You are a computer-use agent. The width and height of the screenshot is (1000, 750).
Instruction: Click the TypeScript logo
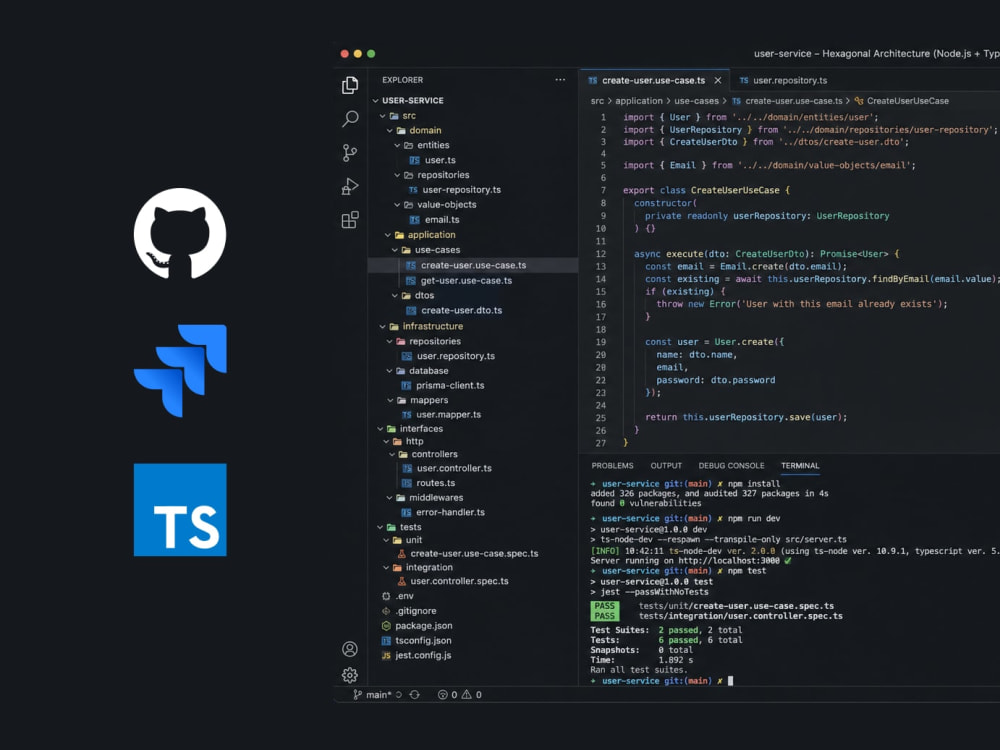(180, 510)
